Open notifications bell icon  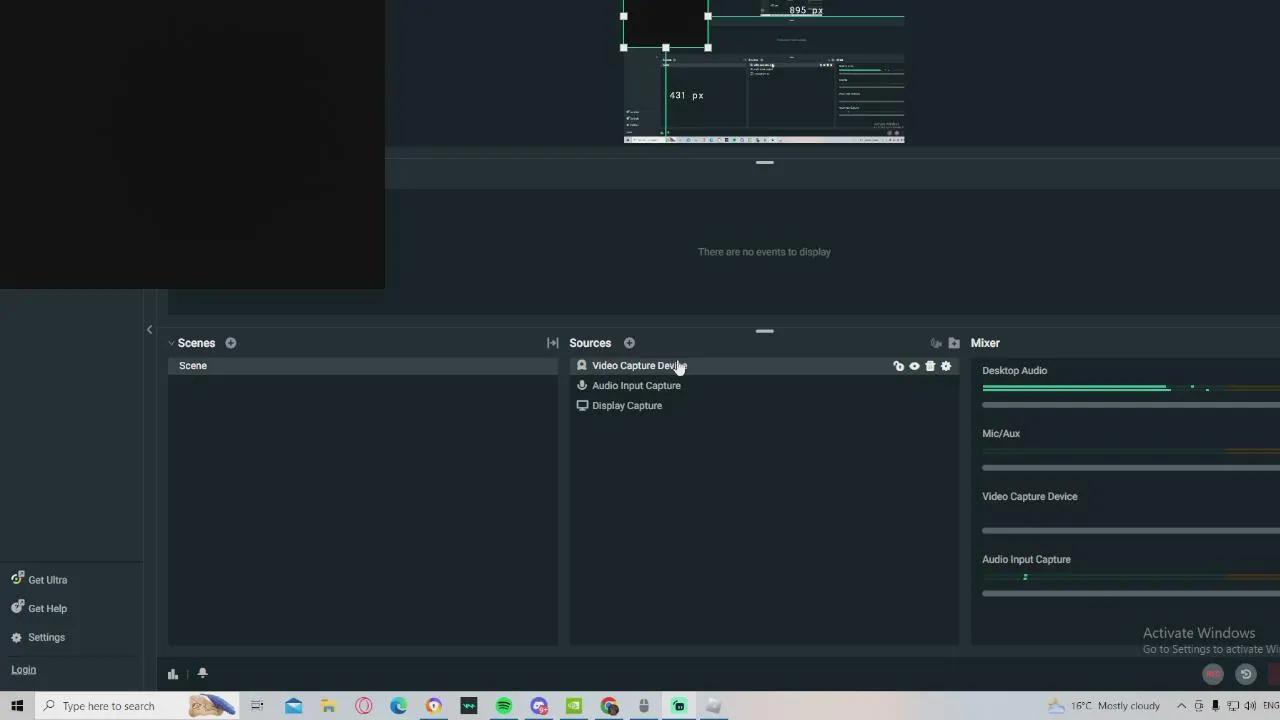point(202,673)
